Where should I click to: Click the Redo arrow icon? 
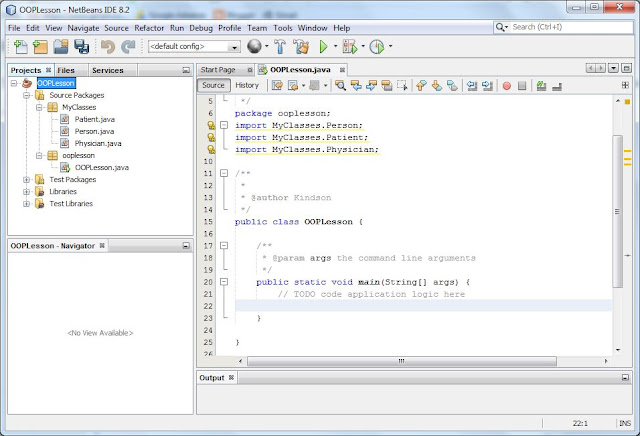[128, 47]
